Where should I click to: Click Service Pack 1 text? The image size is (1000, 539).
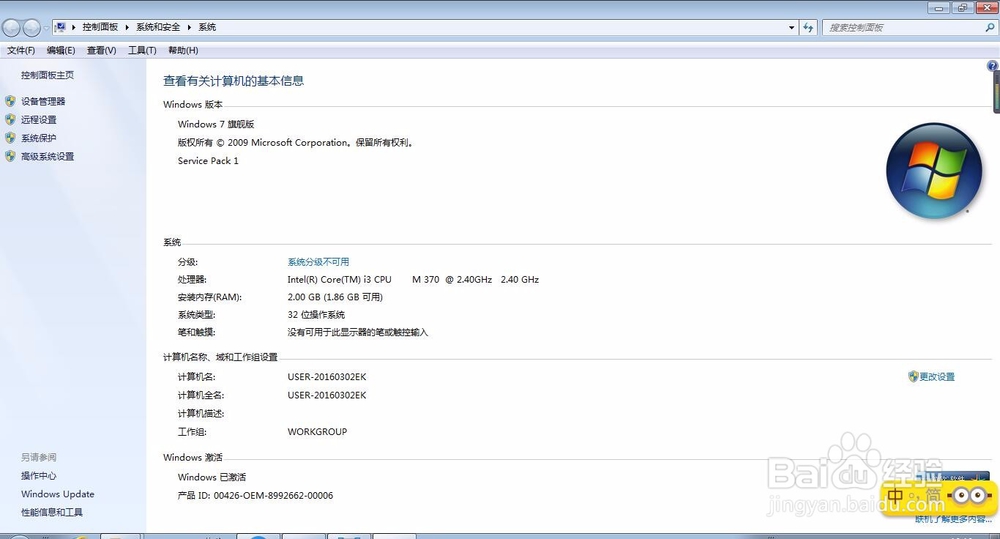click(x=208, y=161)
